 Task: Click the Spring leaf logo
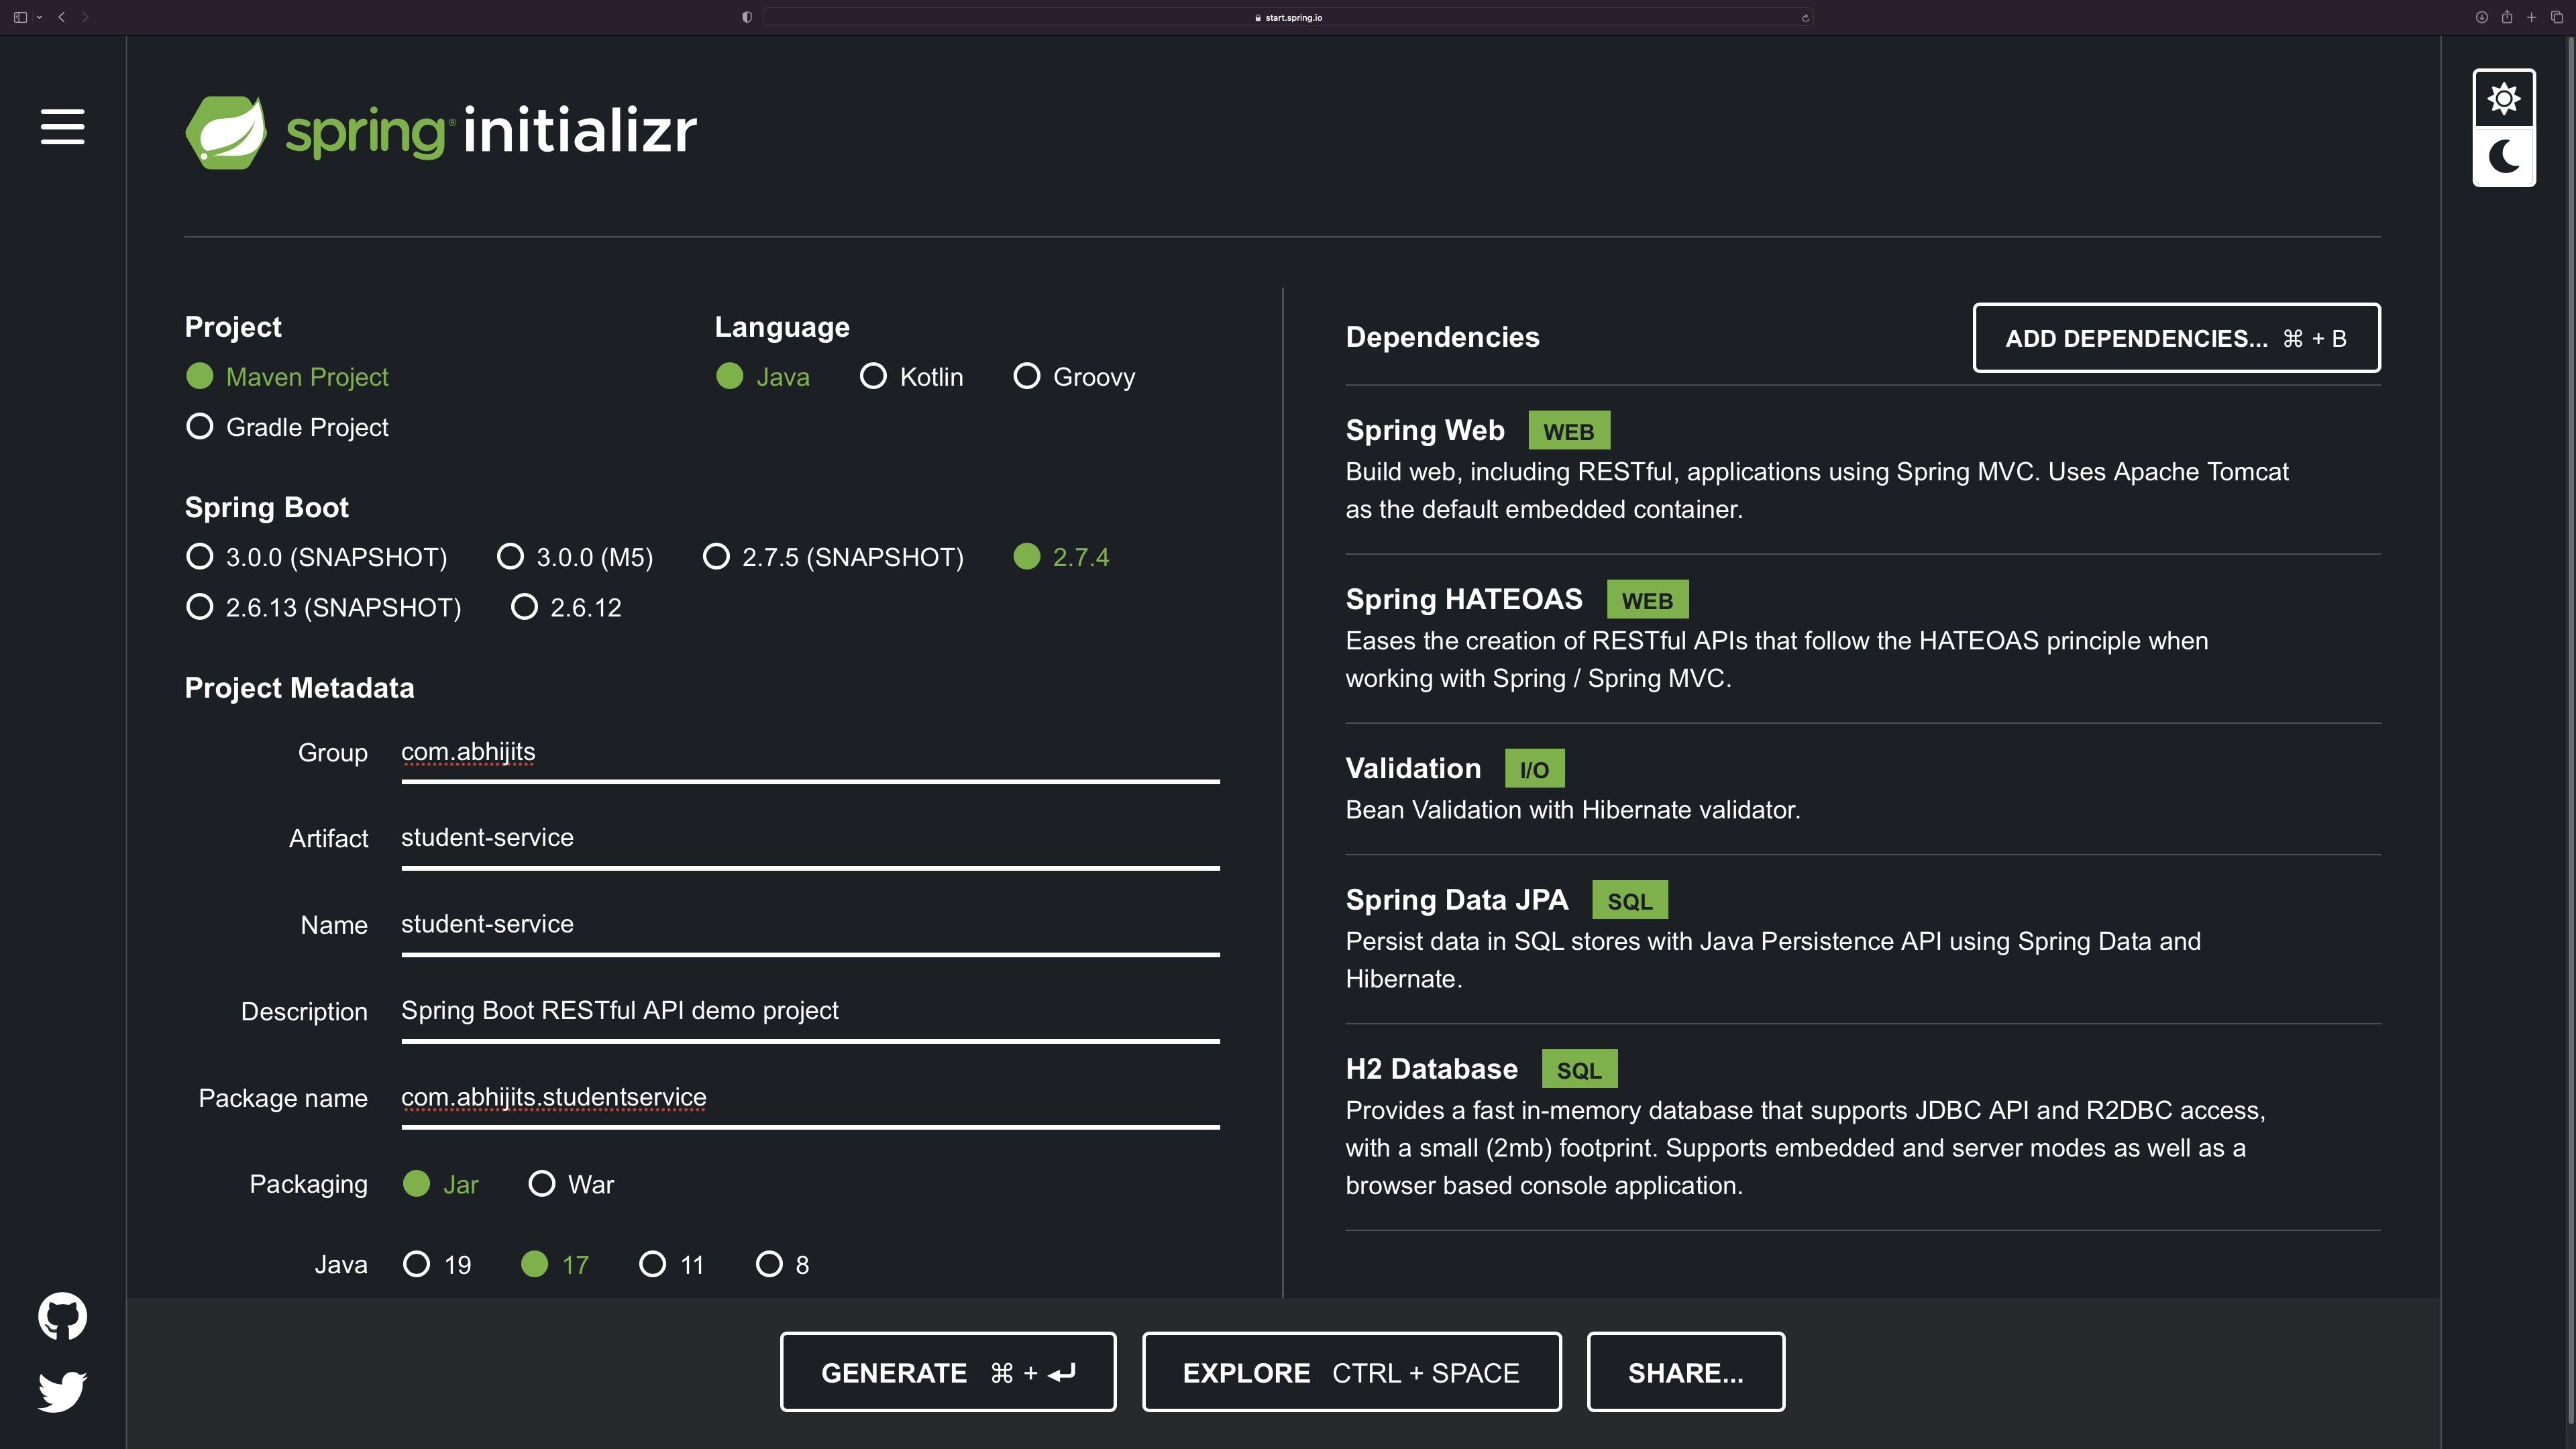[226, 132]
